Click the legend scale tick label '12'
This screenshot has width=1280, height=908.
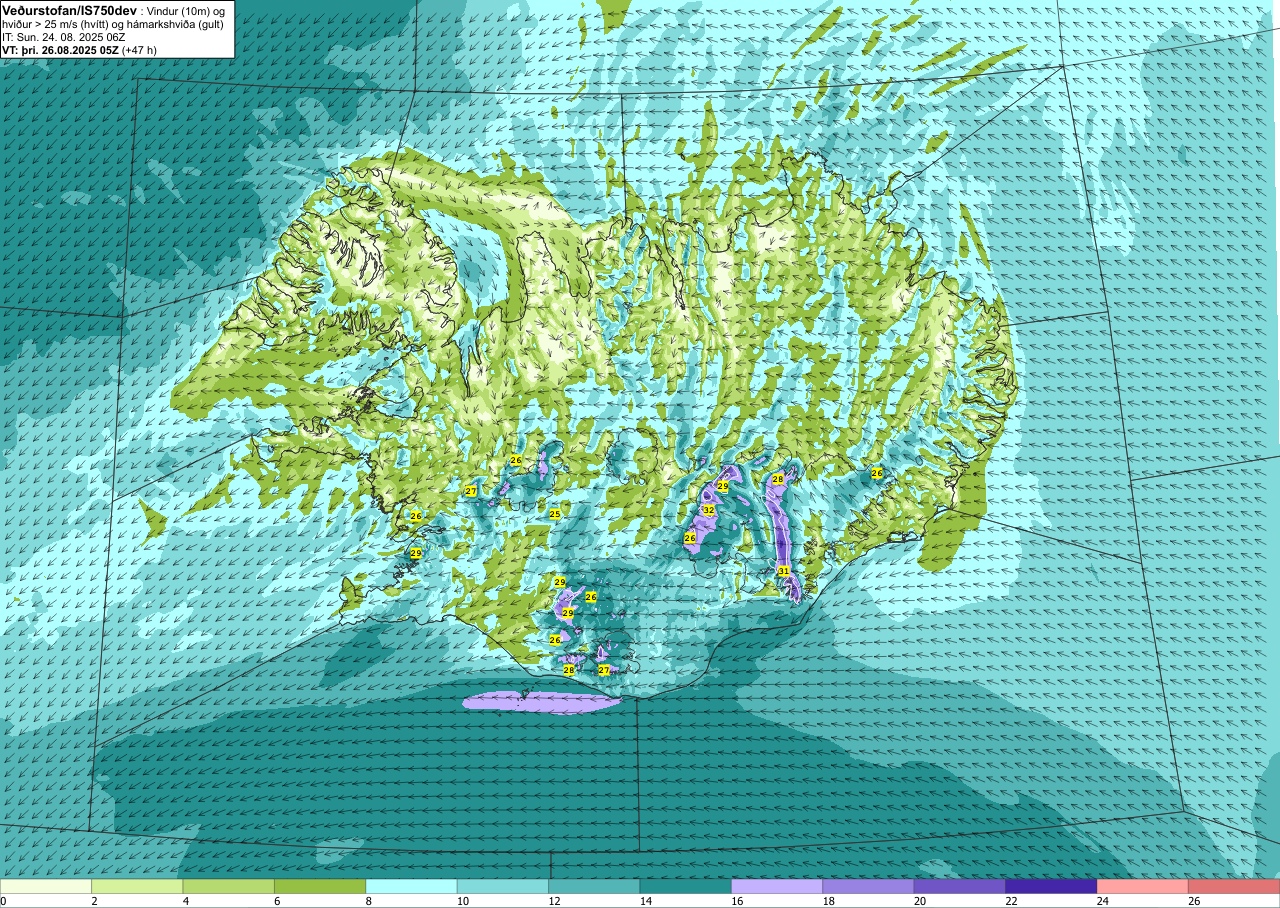coord(554,901)
